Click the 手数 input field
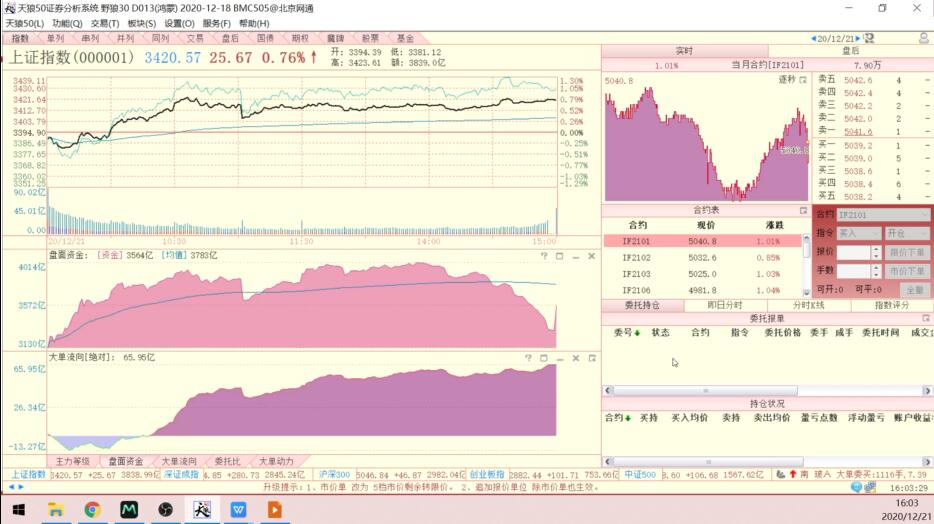934x524 pixels. tap(854, 271)
